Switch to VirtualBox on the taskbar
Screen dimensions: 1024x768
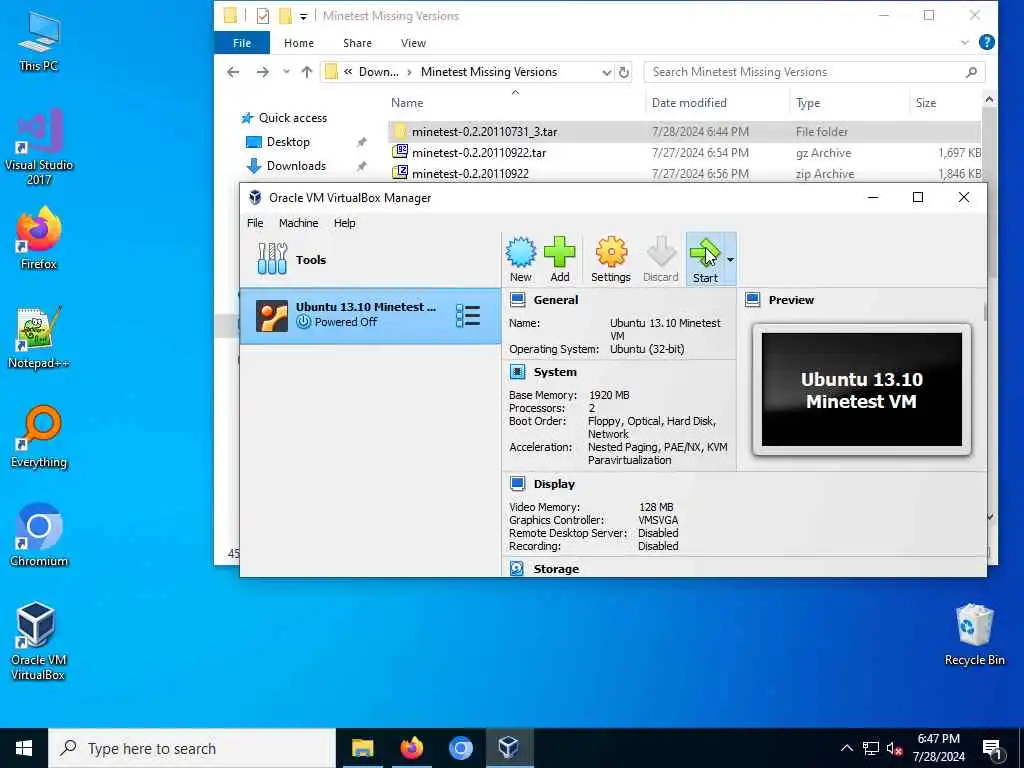(x=509, y=748)
